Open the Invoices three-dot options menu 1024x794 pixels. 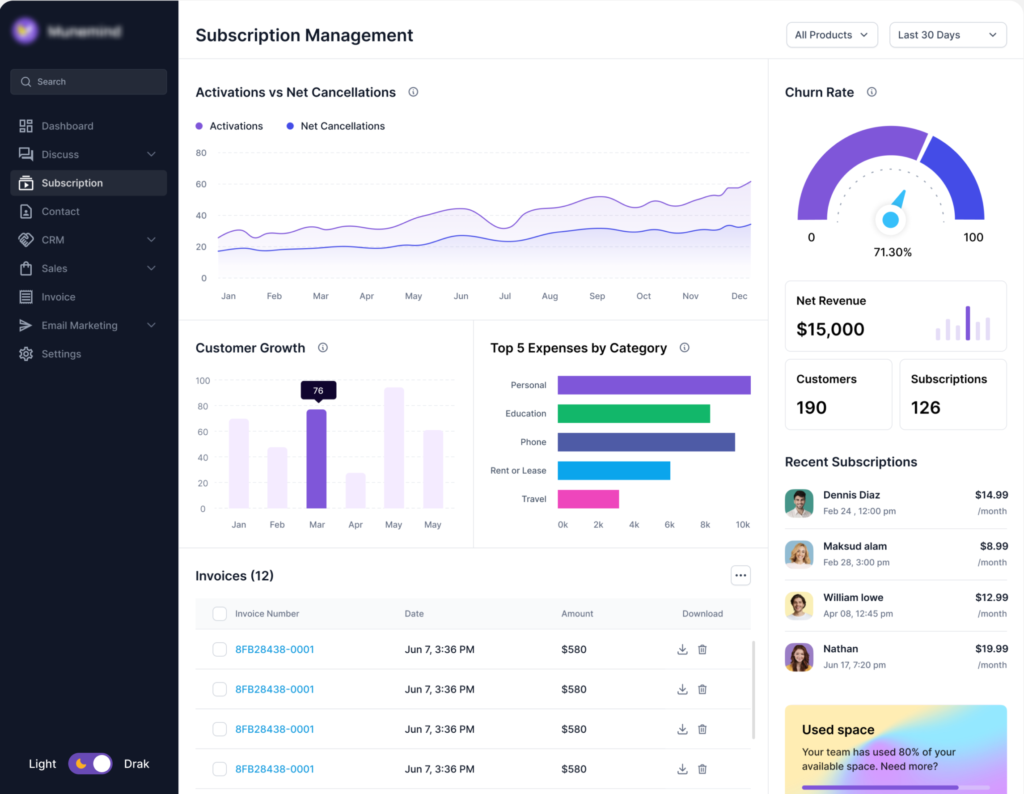(740, 575)
